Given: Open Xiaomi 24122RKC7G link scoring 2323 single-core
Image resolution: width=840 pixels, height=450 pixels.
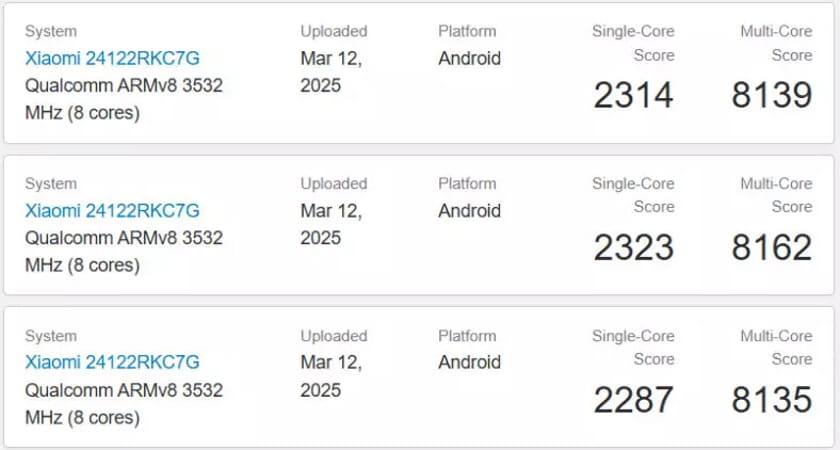Looking at the screenshot, I should point(112,211).
